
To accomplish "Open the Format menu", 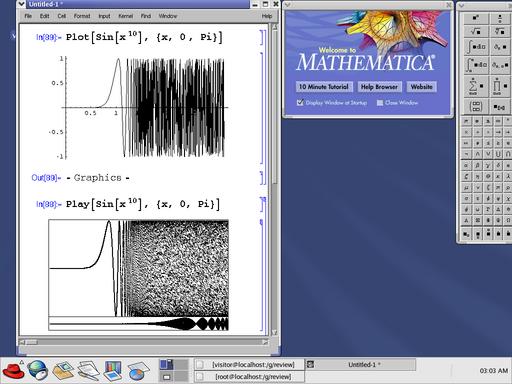I will 82,16.
